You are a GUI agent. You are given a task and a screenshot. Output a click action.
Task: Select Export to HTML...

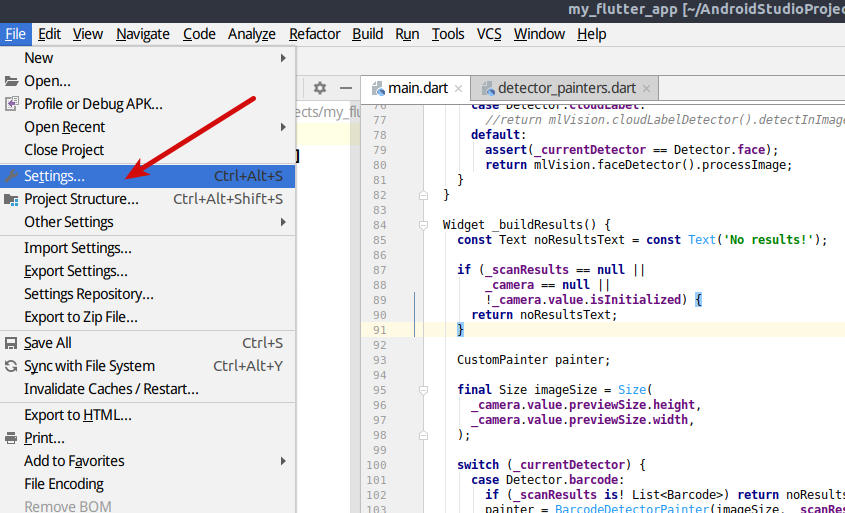tap(148, 415)
